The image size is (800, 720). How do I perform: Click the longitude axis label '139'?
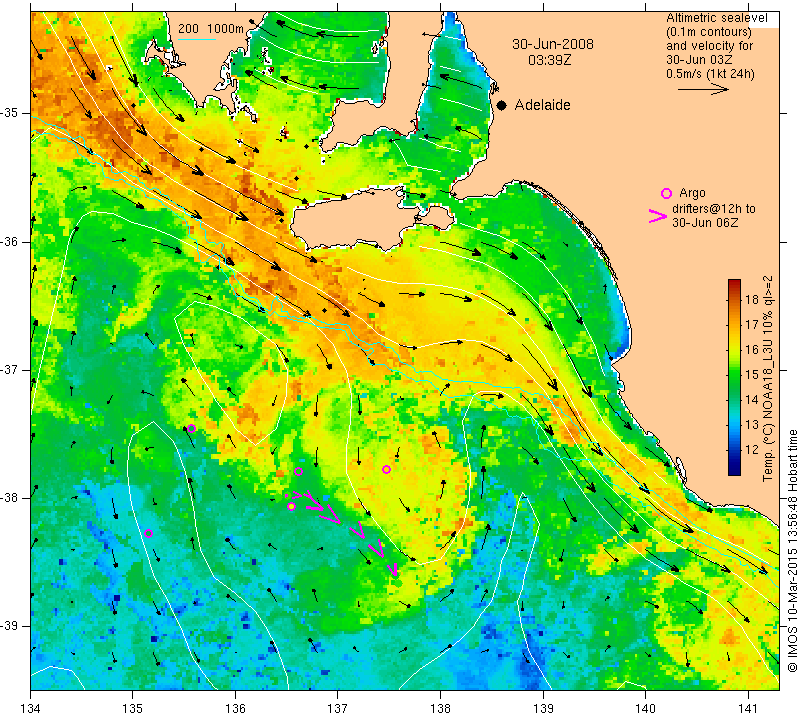[543, 709]
